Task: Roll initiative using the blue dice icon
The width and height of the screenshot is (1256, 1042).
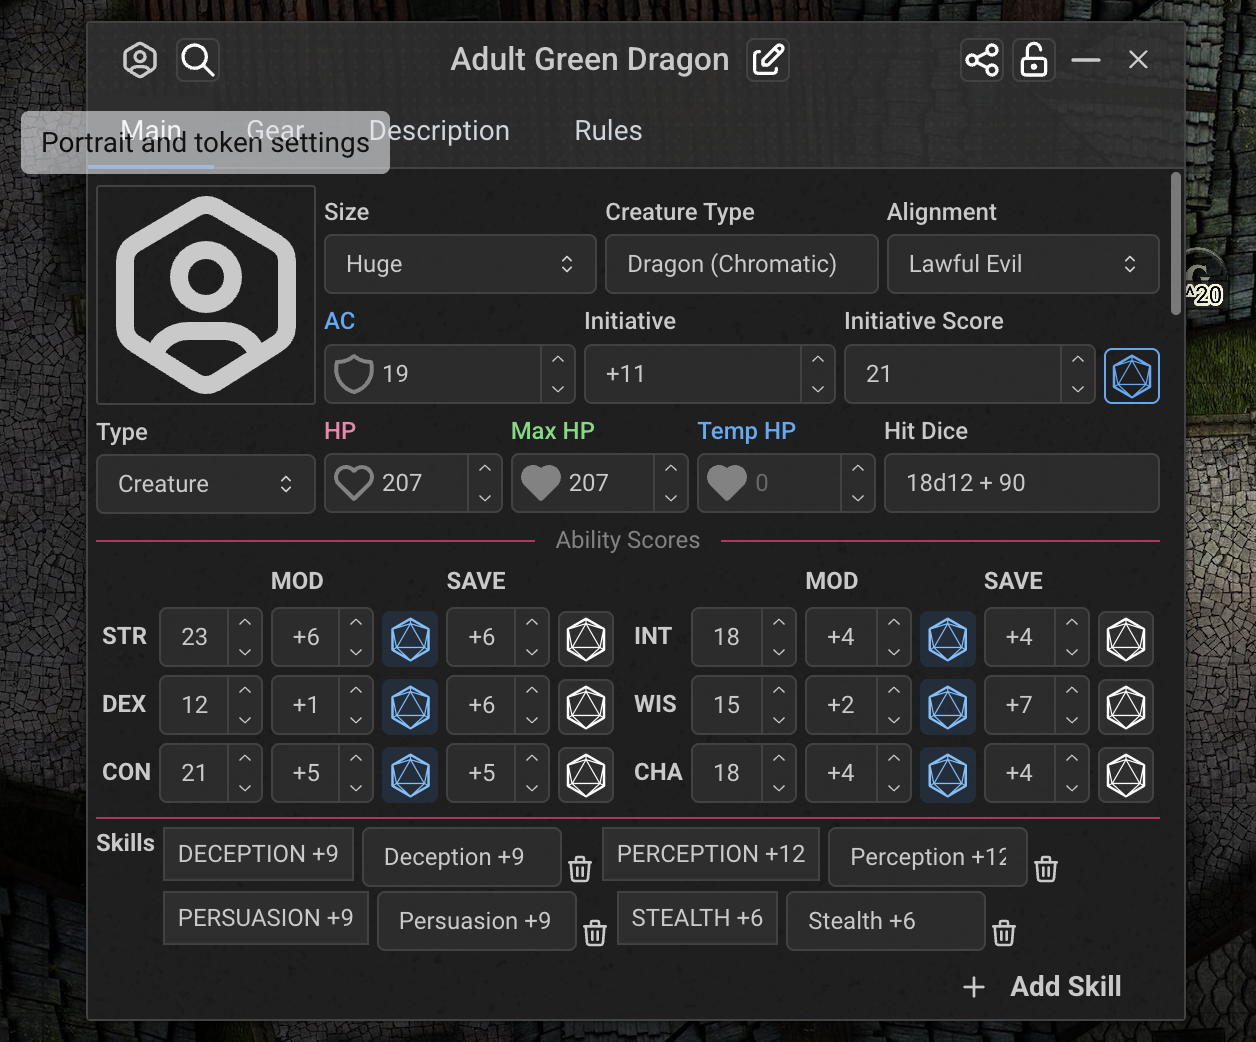Action: (1131, 376)
